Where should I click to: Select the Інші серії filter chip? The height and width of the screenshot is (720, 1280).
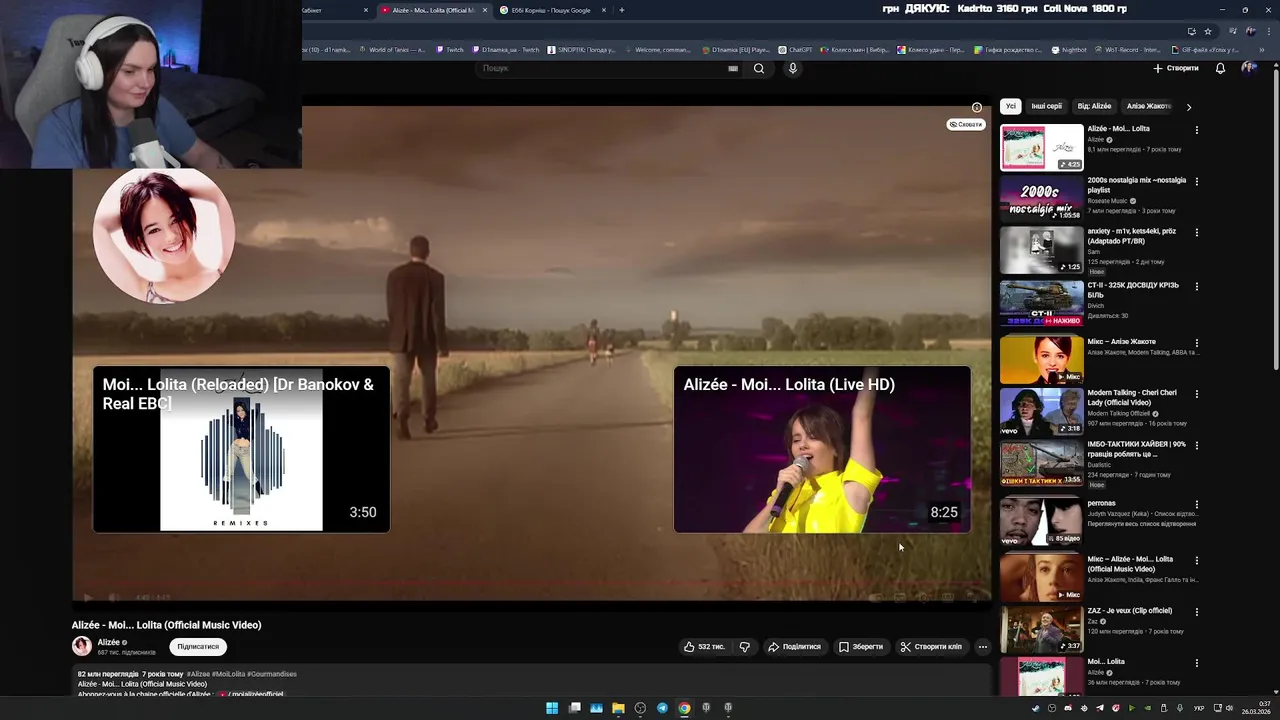point(1047,106)
